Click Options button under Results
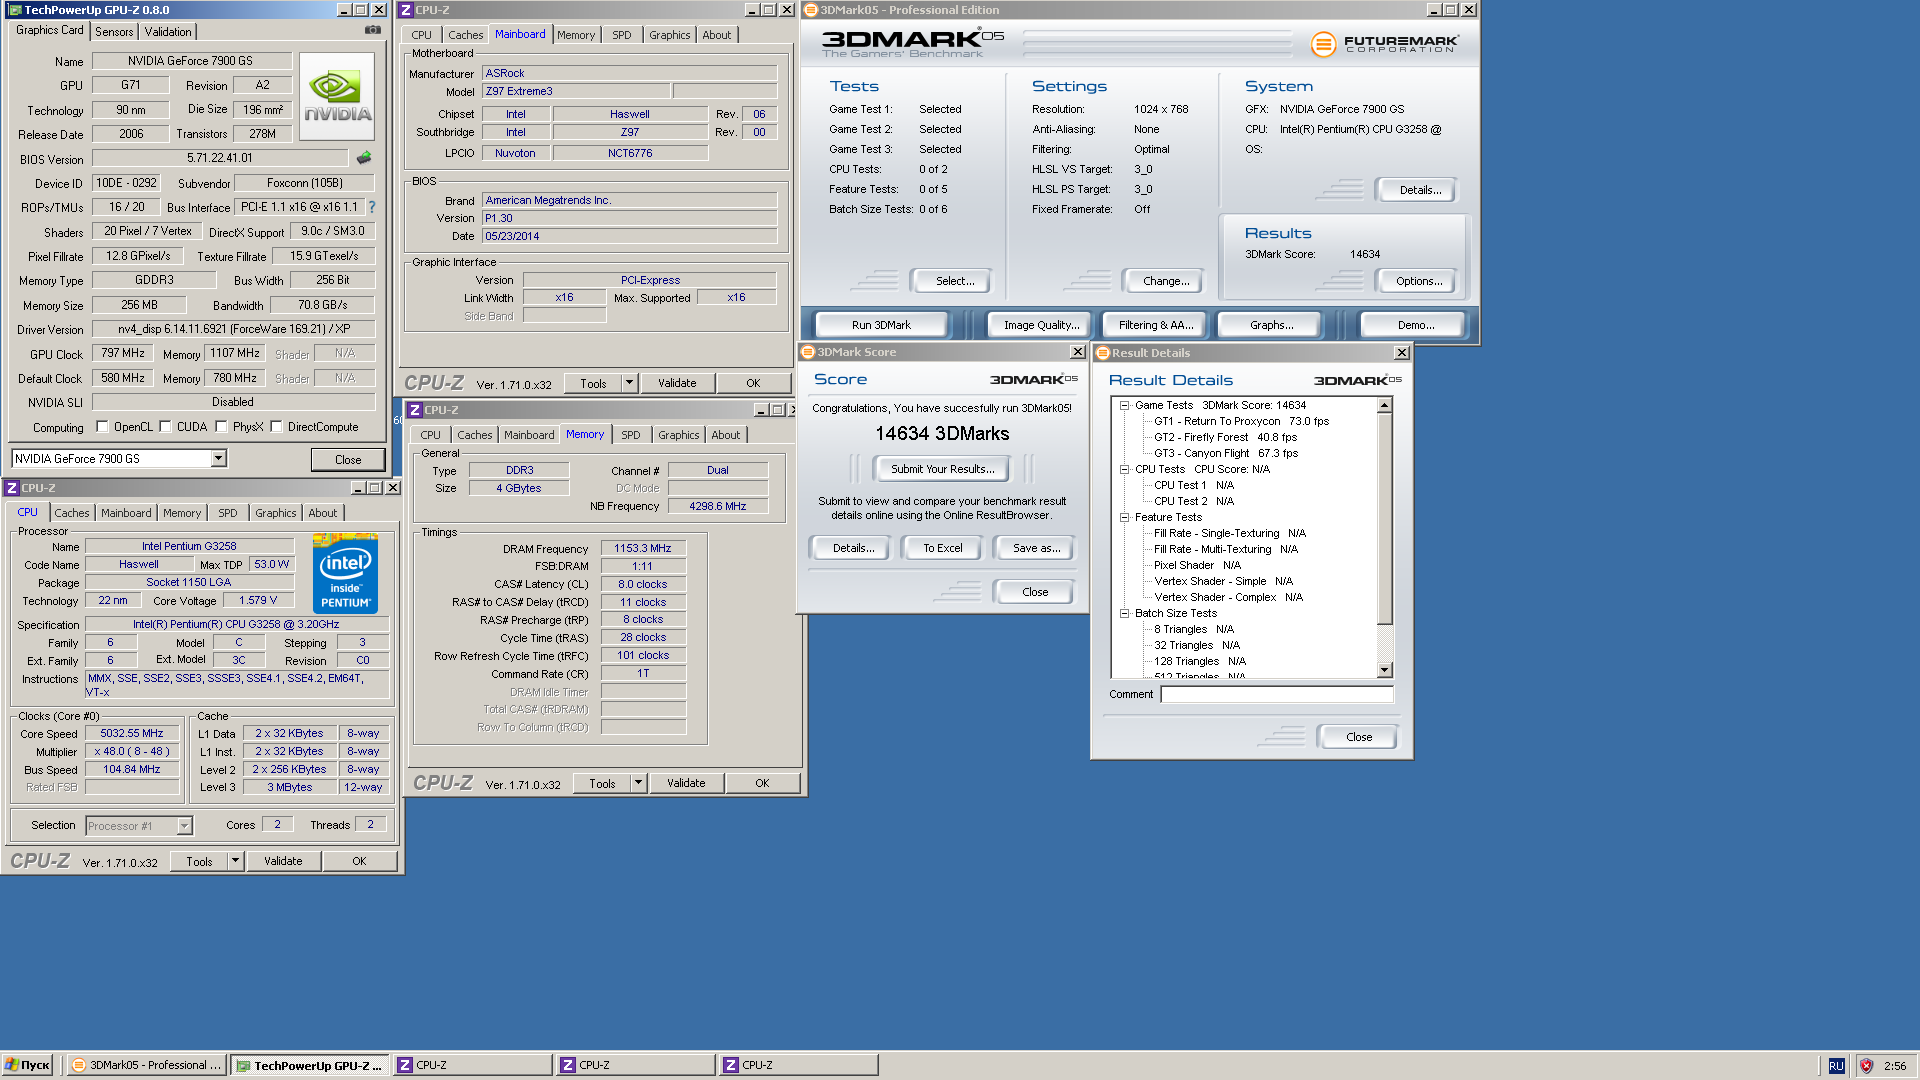 [x=1418, y=281]
